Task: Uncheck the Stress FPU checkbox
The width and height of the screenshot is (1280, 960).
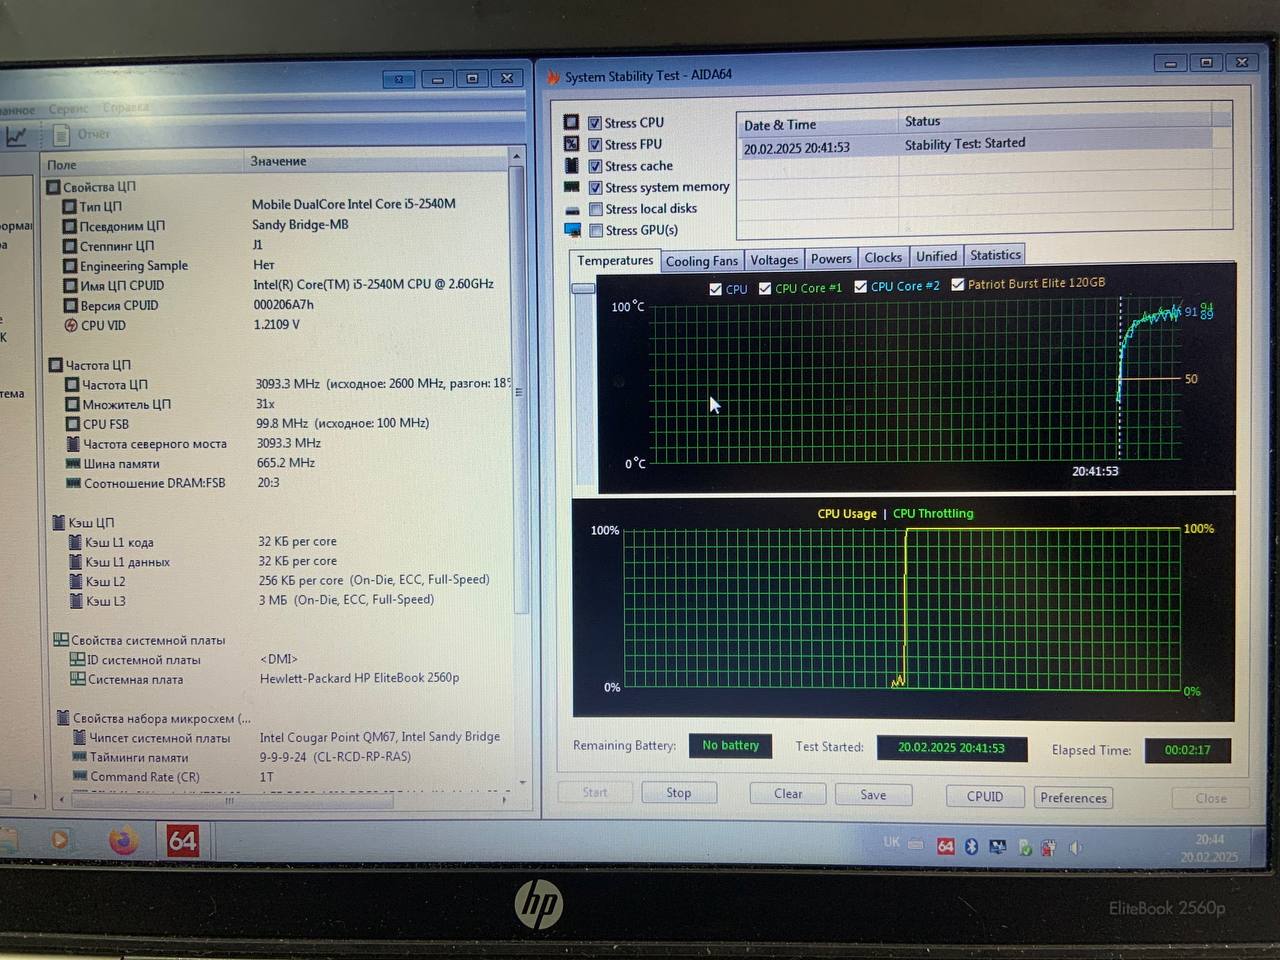Action: (595, 144)
